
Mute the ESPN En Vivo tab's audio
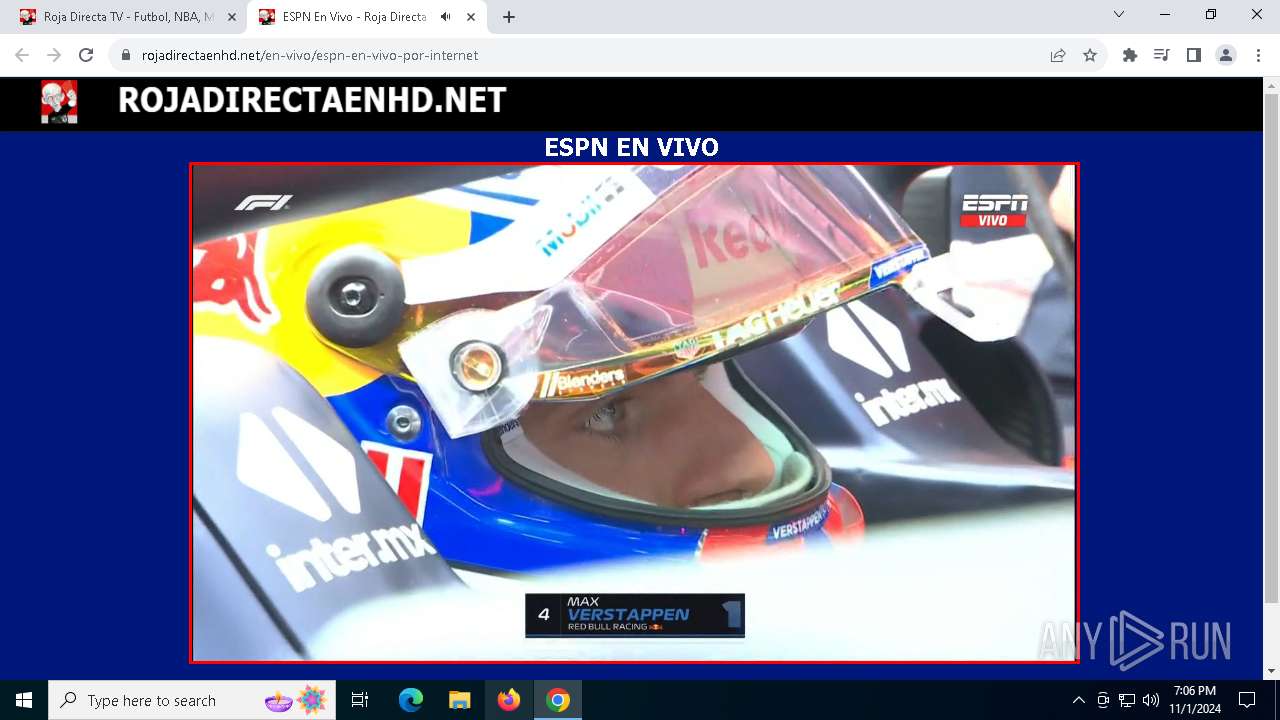tap(445, 17)
